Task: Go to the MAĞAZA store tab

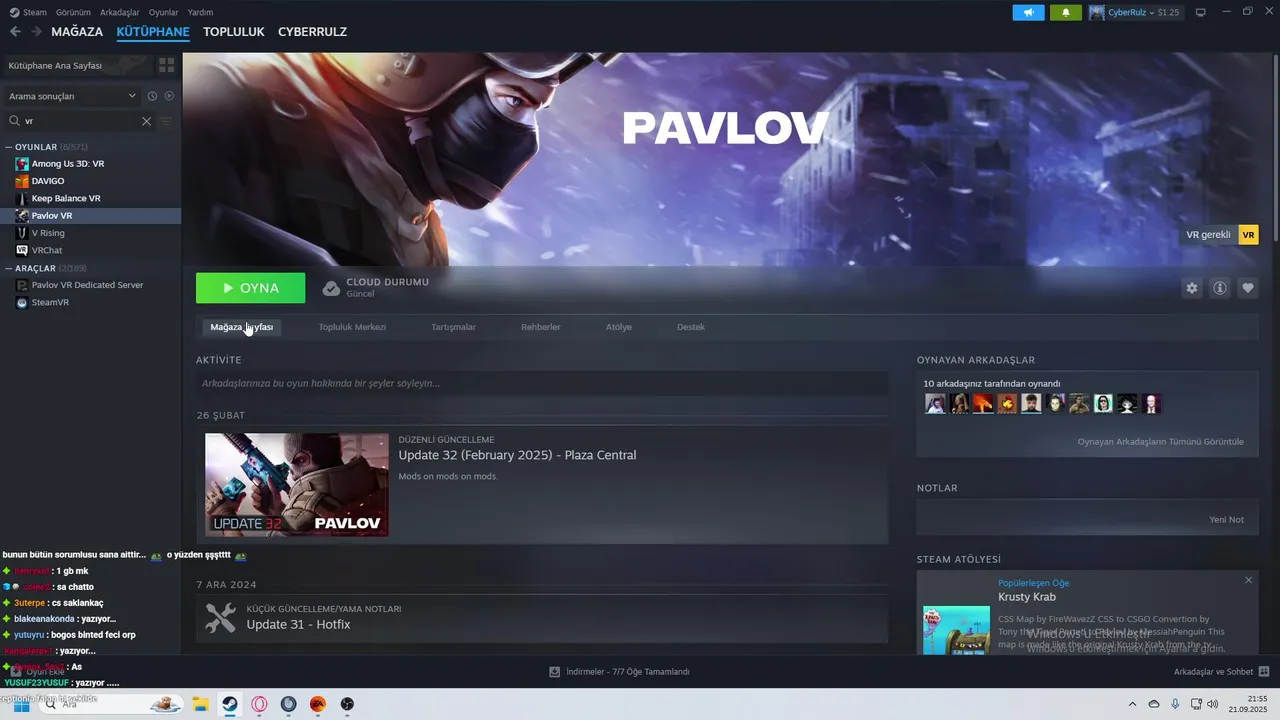Action: [x=77, y=32]
